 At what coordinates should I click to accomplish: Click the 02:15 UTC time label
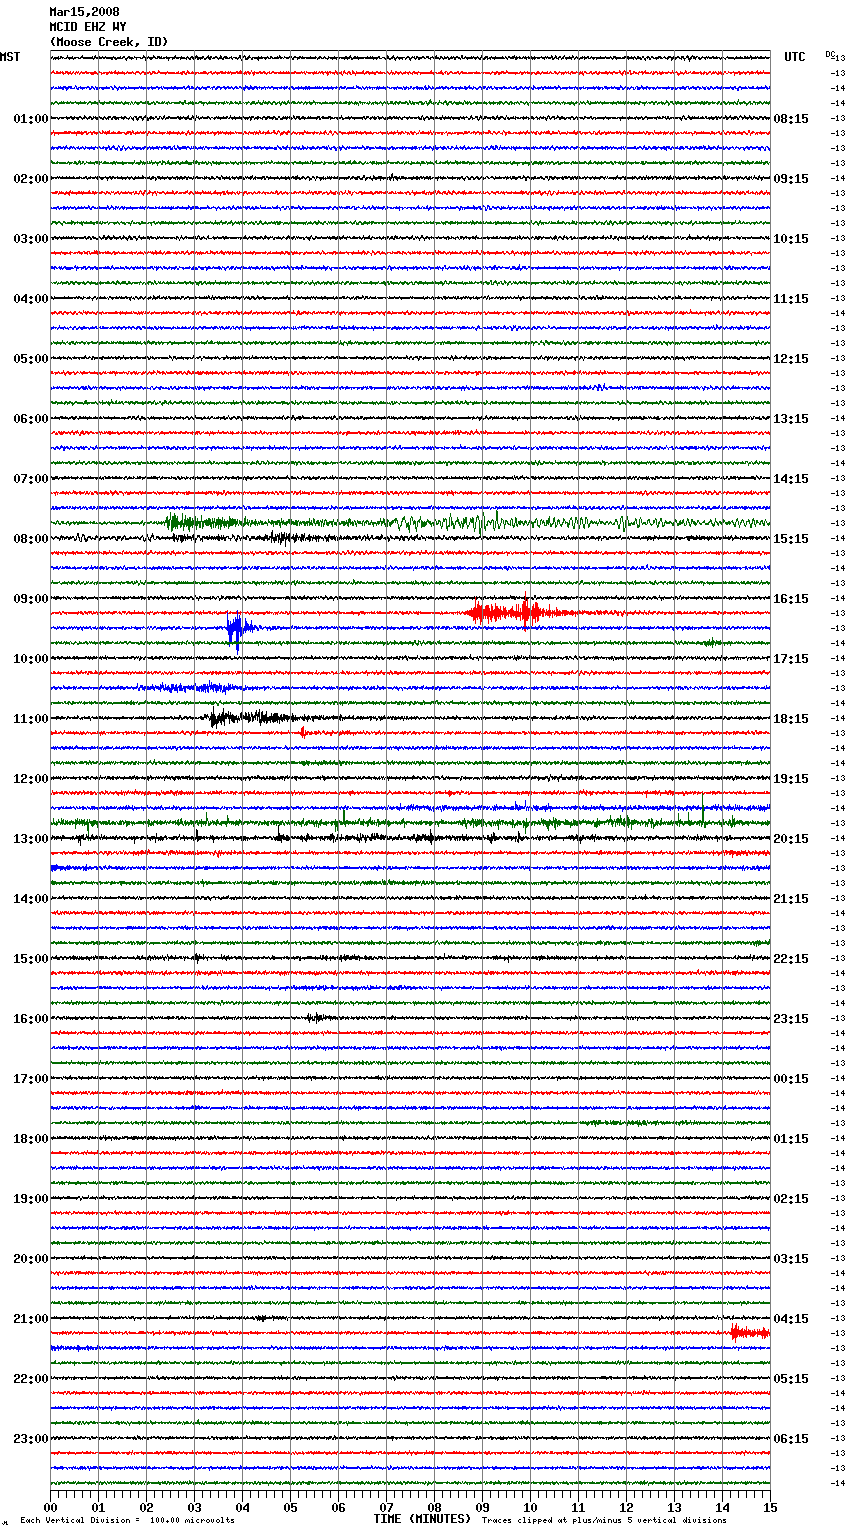click(791, 1199)
